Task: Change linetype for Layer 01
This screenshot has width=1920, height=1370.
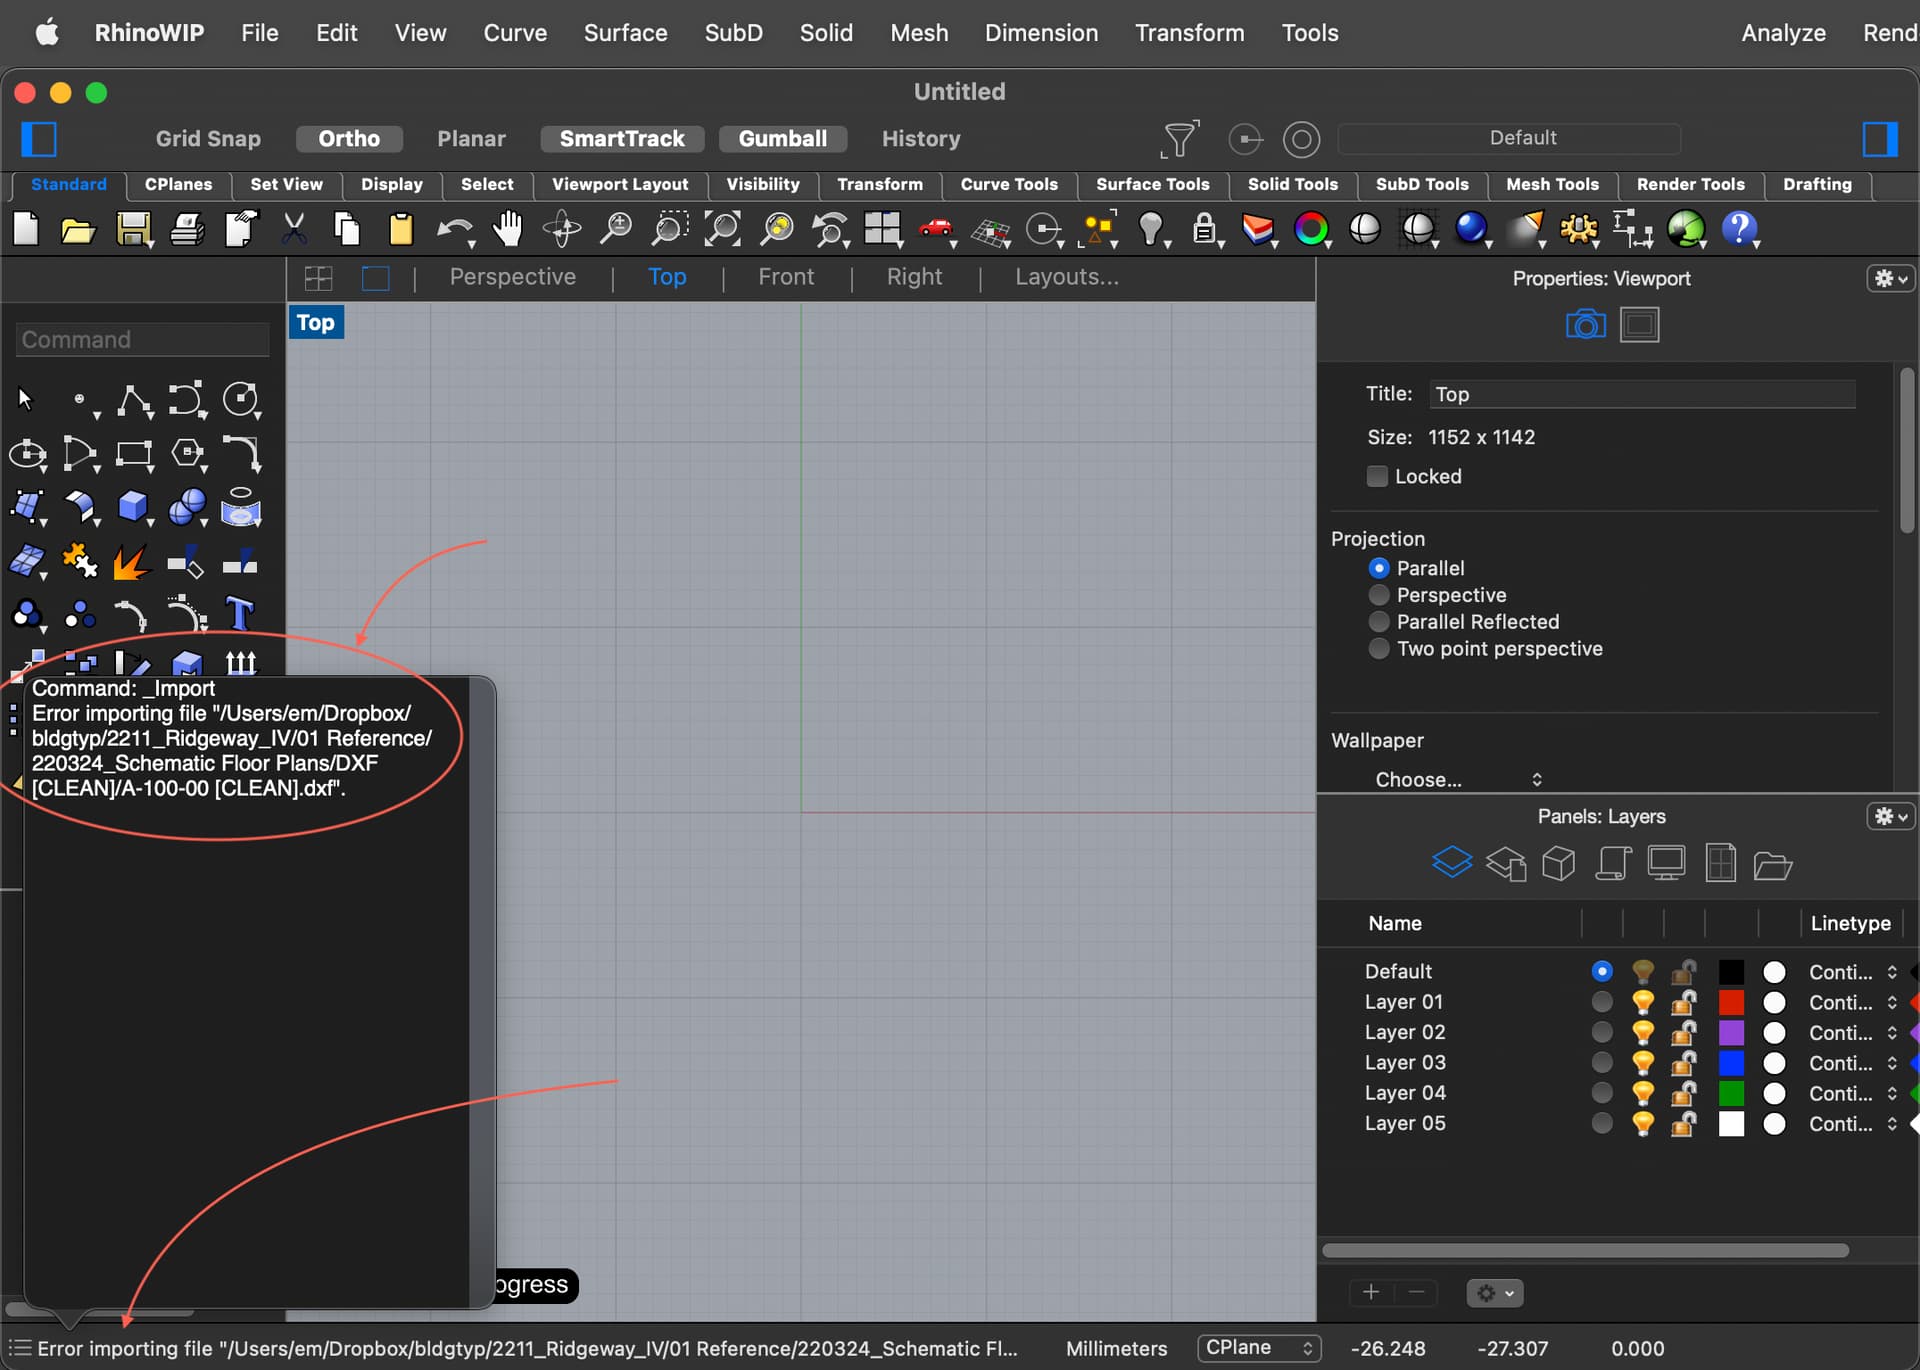Action: (x=1853, y=1002)
